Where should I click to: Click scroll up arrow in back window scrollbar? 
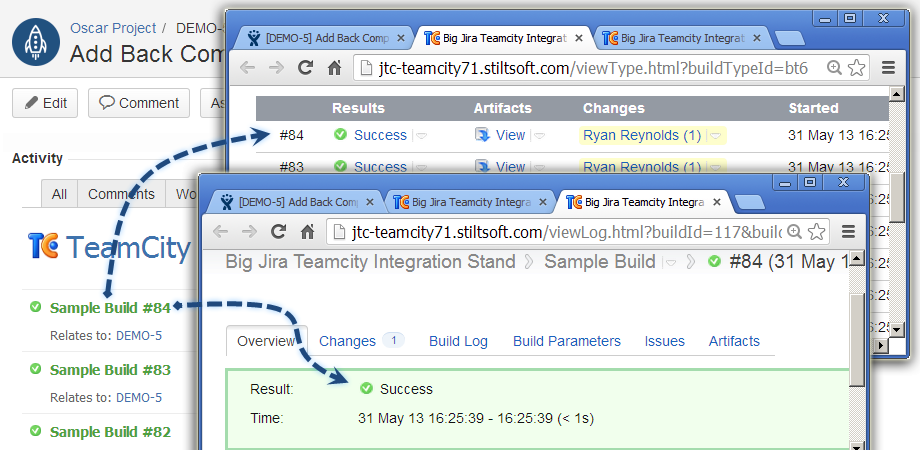897,94
